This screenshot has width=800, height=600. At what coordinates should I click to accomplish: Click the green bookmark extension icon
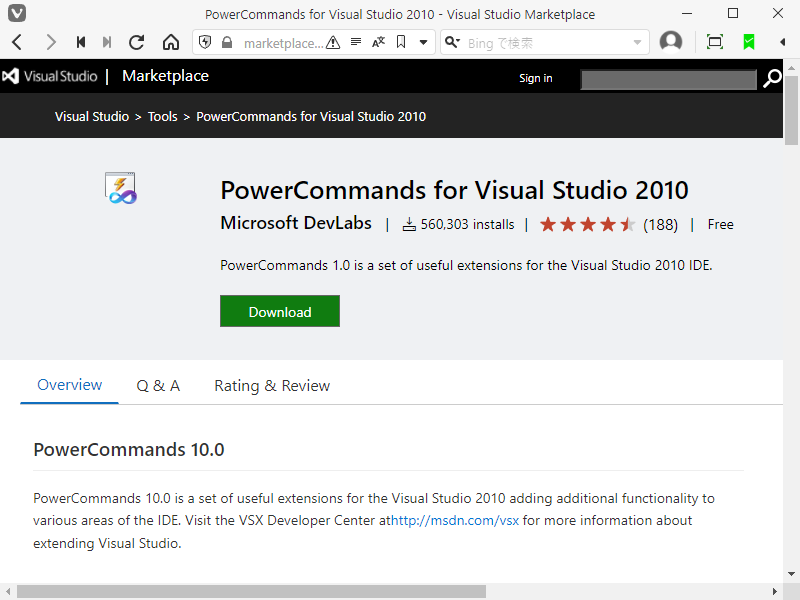click(749, 42)
